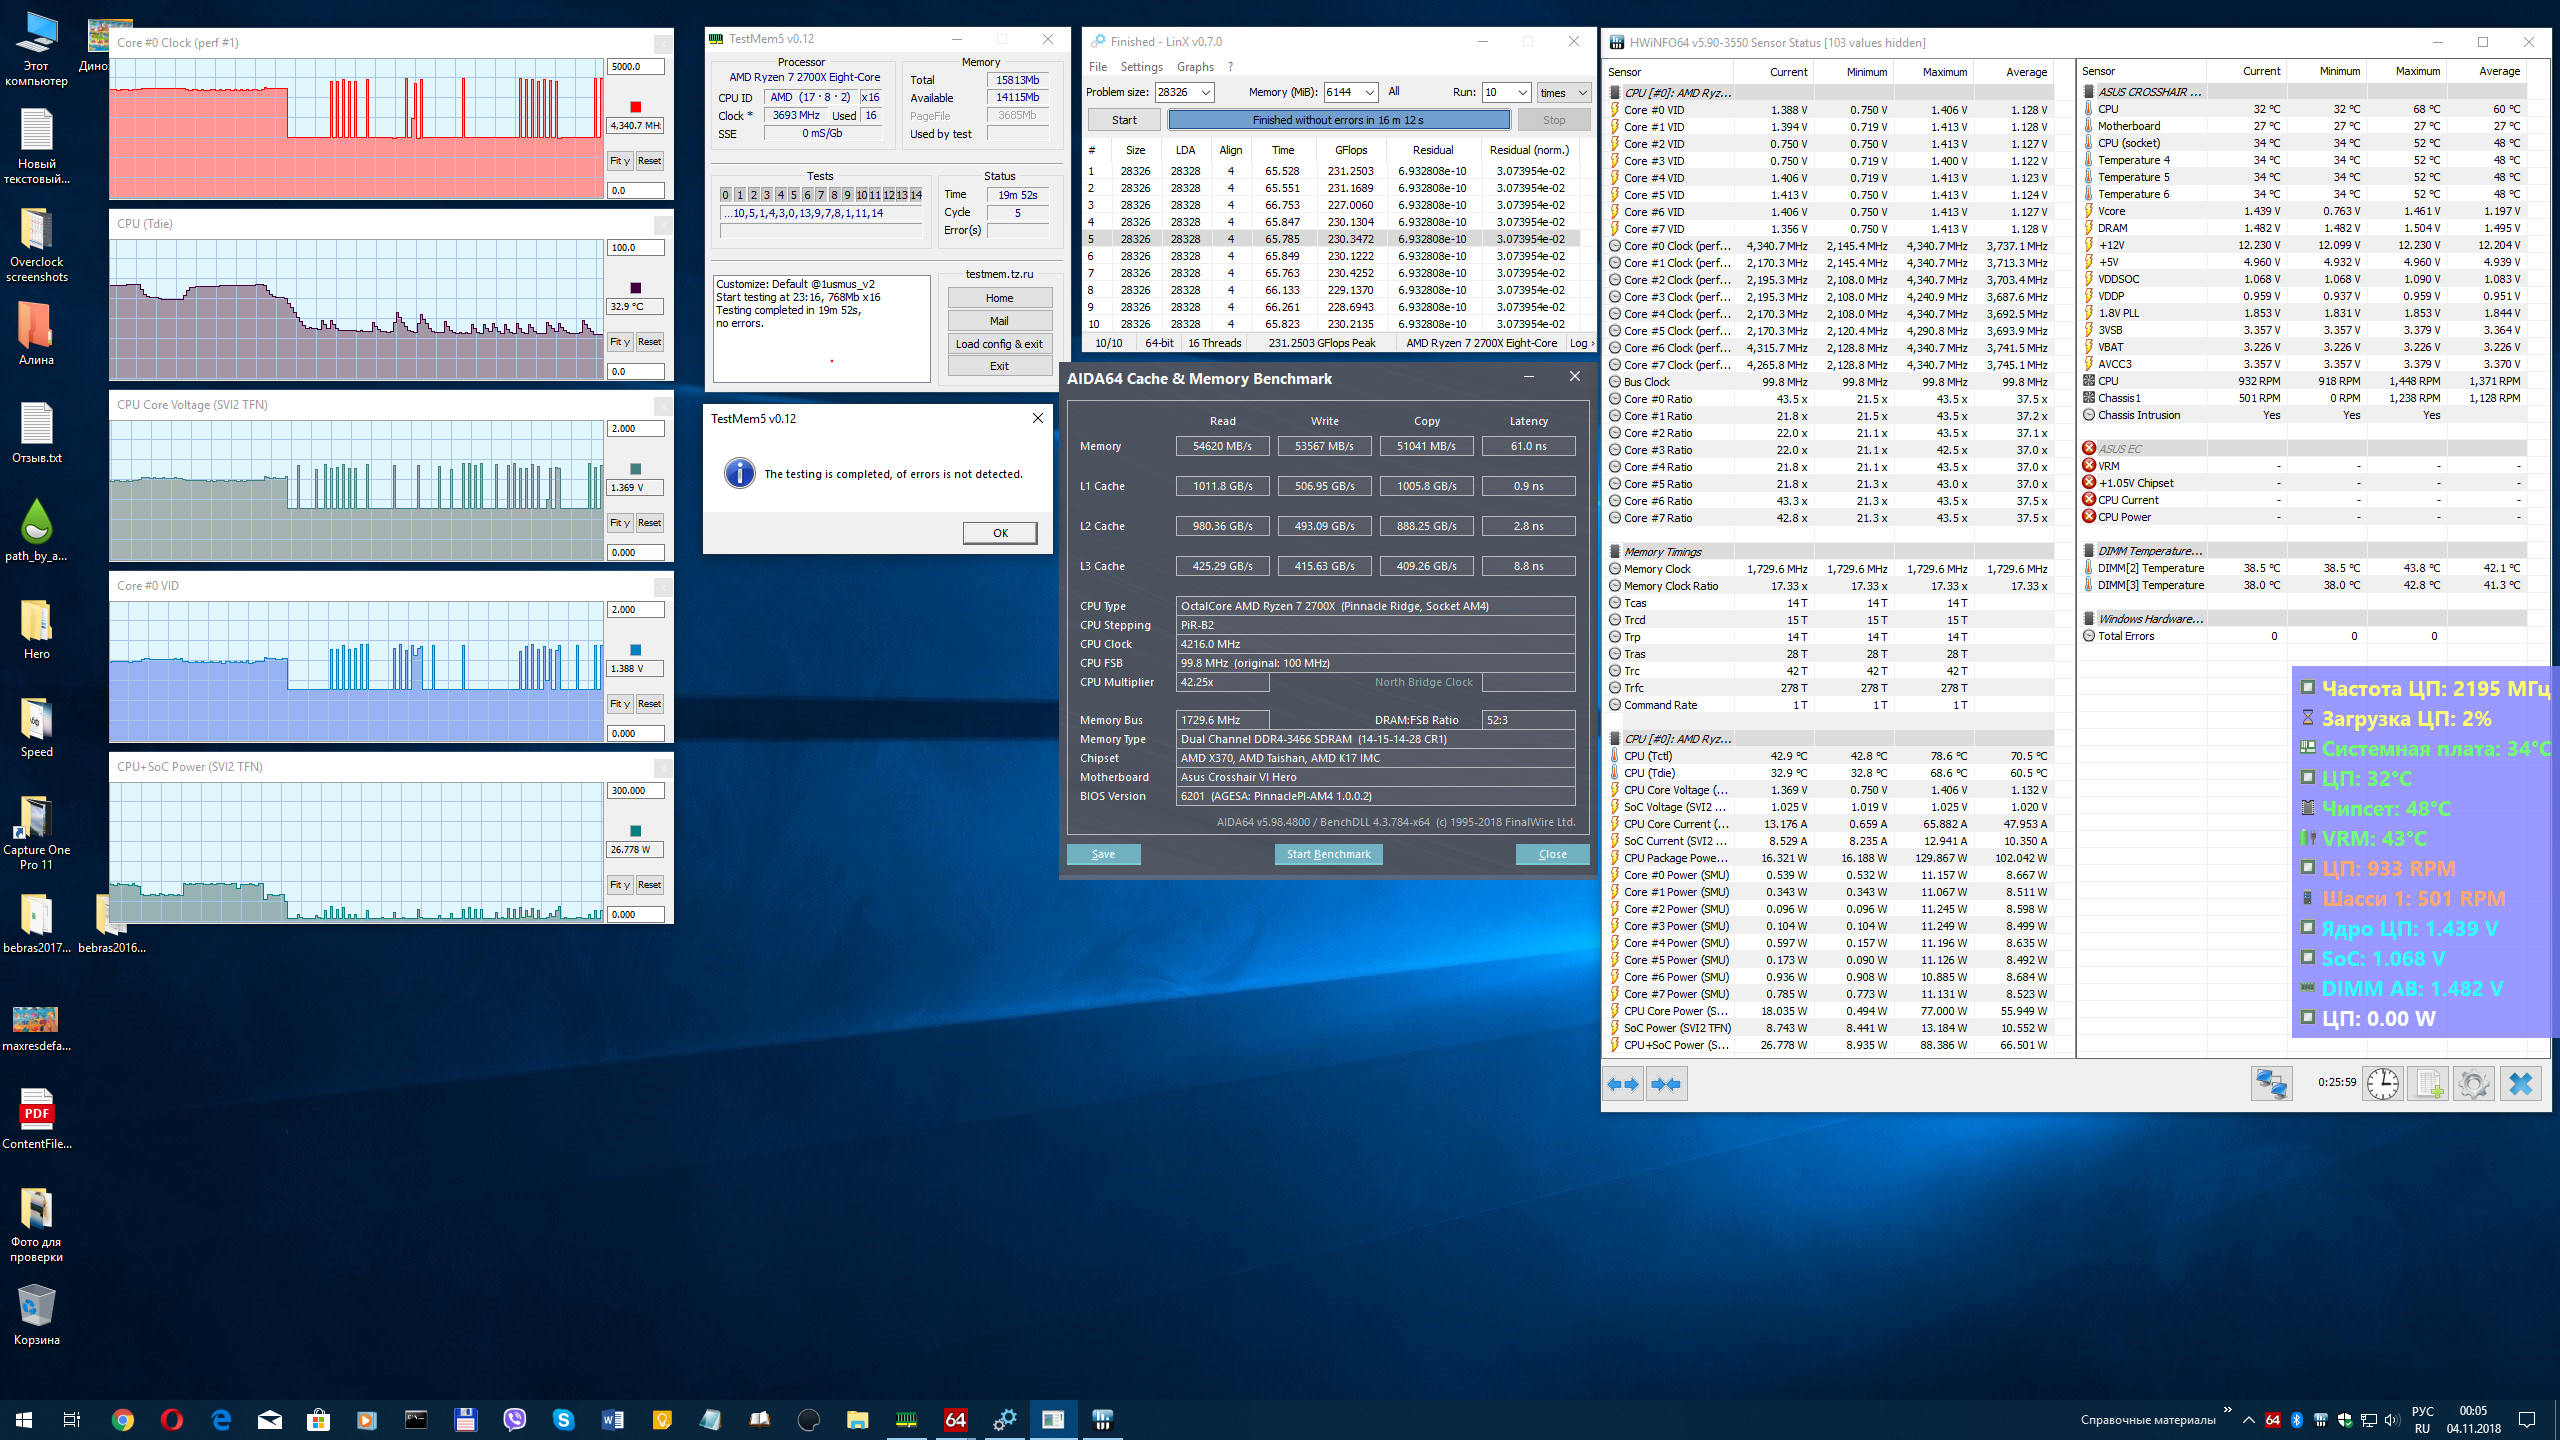Click Fit y on the CPU (Tdie) graph
The width and height of the screenshot is (2560, 1440).
coord(620,342)
